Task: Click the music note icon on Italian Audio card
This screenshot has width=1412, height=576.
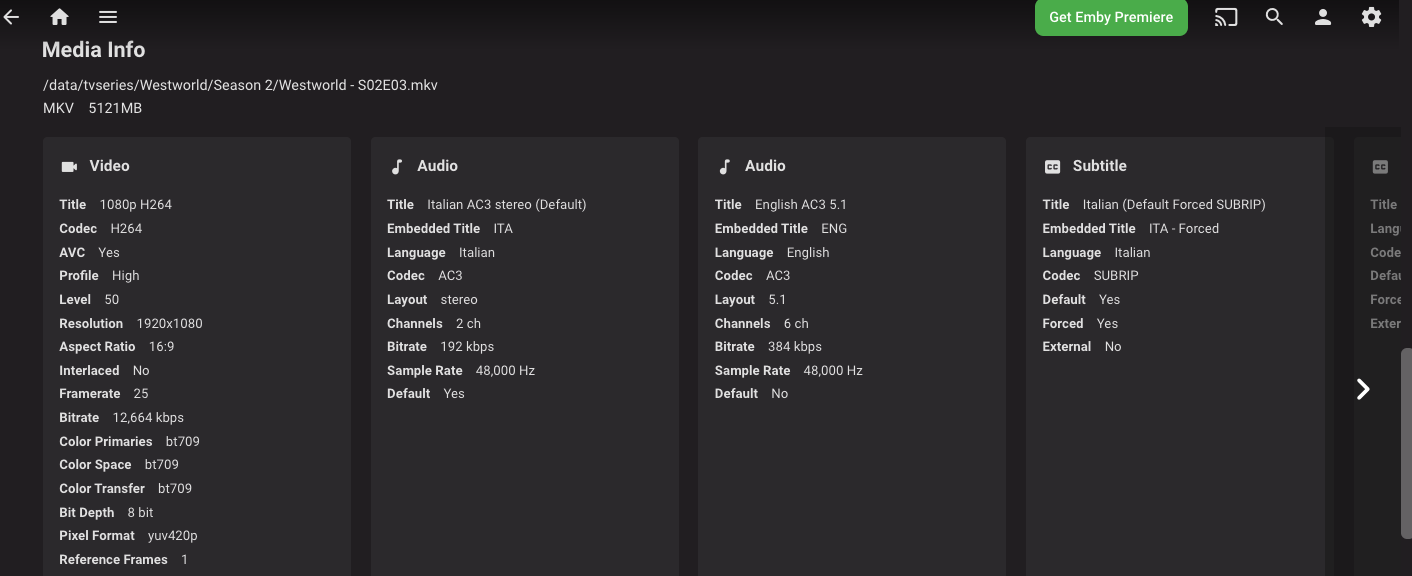Action: click(397, 167)
